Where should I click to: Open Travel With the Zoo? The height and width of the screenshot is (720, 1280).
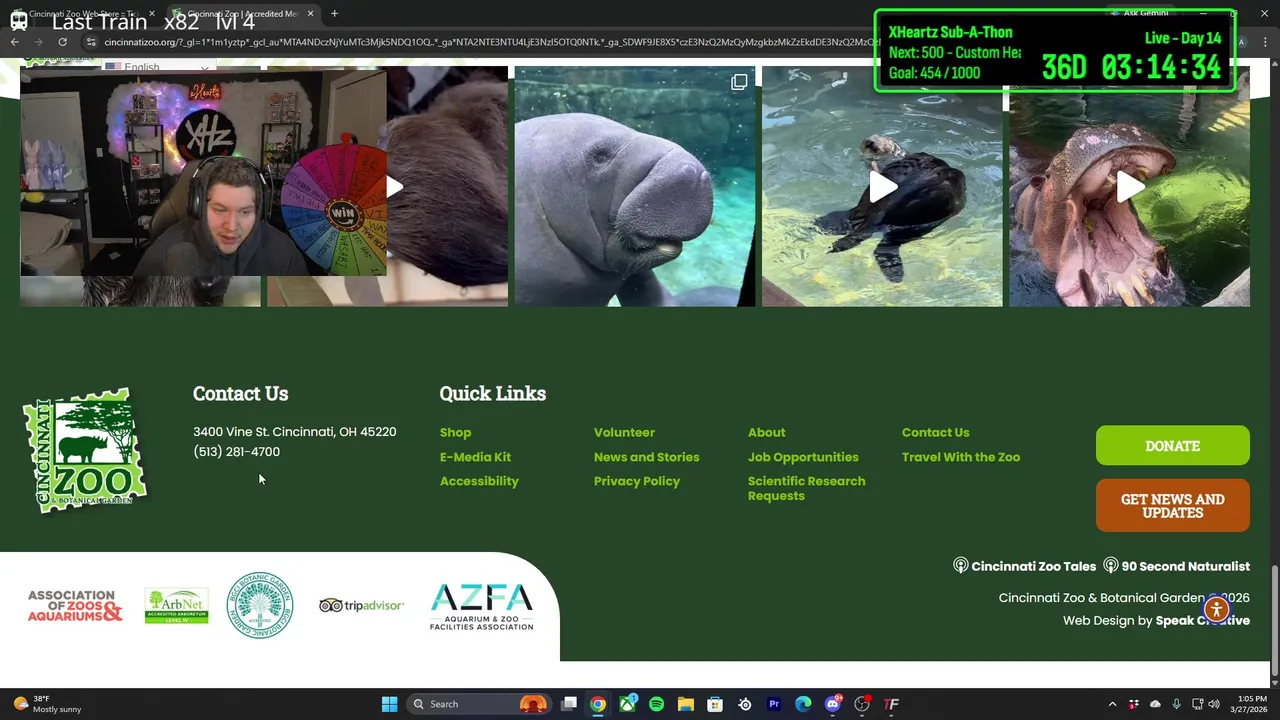tap(960, 457)
